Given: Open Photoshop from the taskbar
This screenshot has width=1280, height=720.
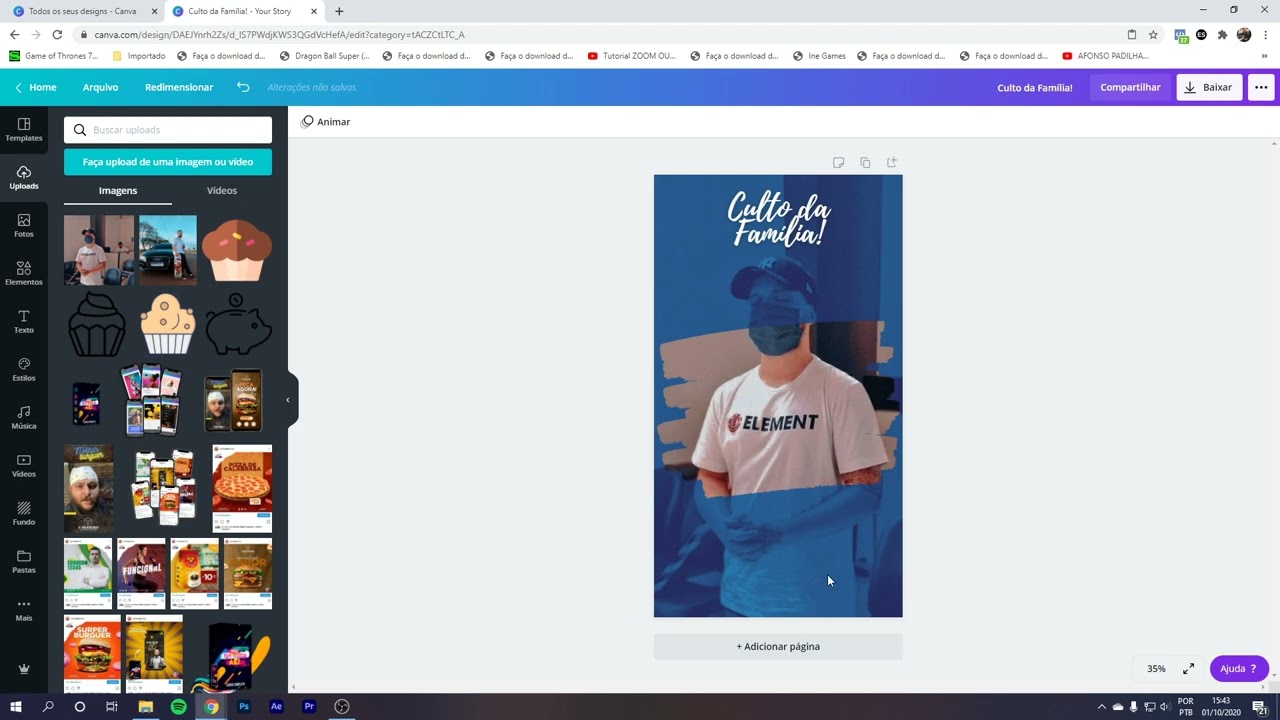Looking at the screenshot, I should (x=244, y=706).
